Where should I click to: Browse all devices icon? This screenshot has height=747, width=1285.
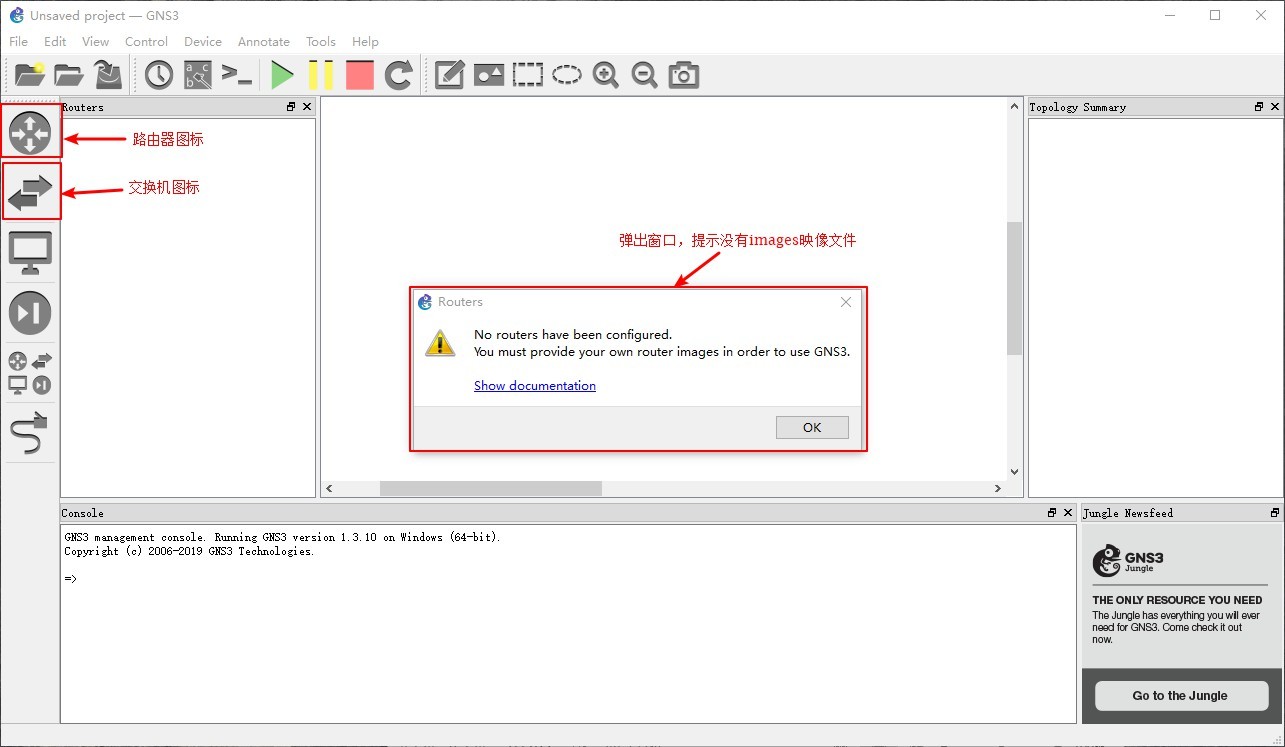click(x=30, y=372)
